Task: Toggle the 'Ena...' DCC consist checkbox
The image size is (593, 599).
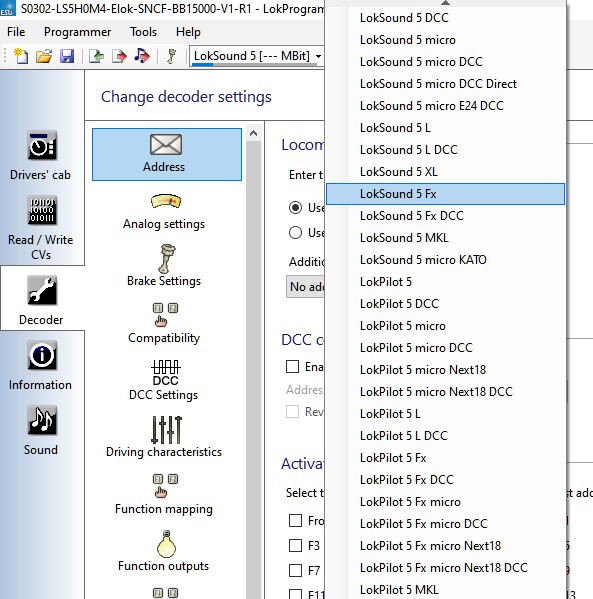Action: pyautogui.click(x=292, y=367)
